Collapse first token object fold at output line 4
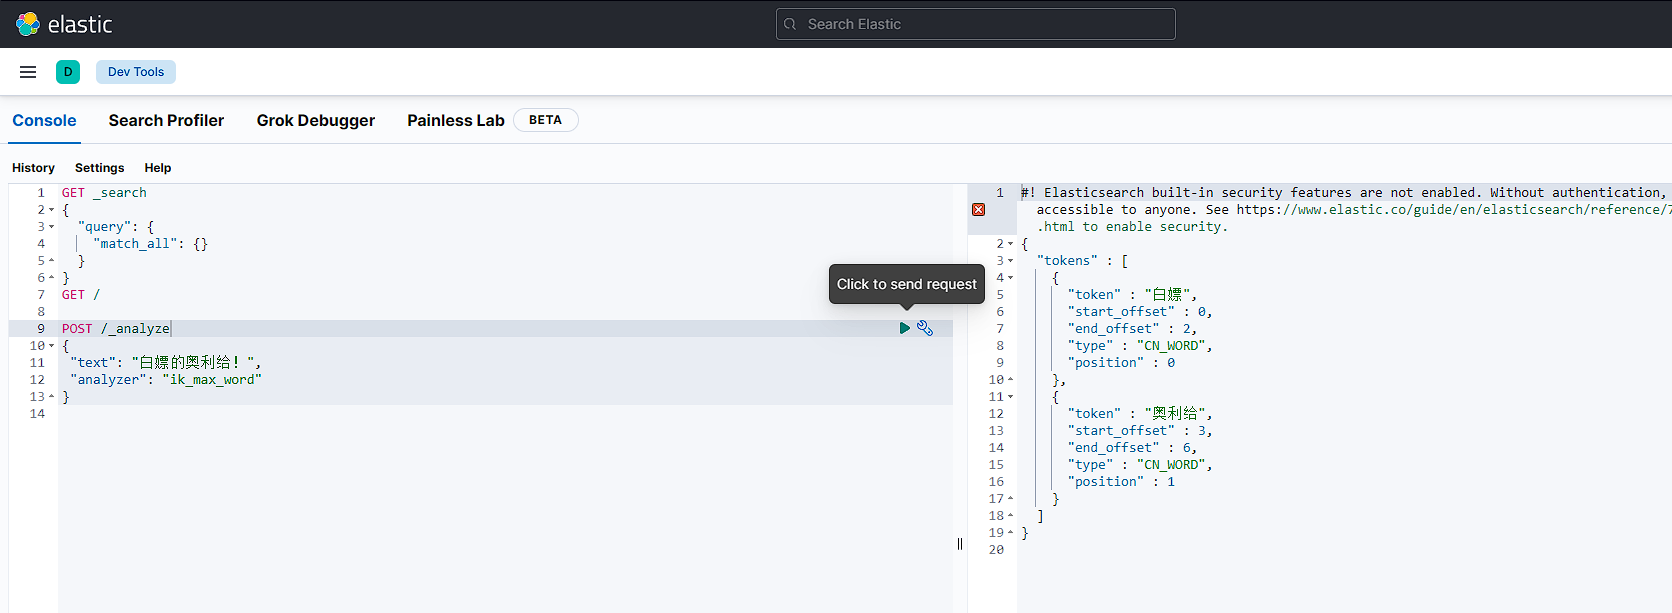The width and height of the screenshot is (1672, 613). point(1011,278)
